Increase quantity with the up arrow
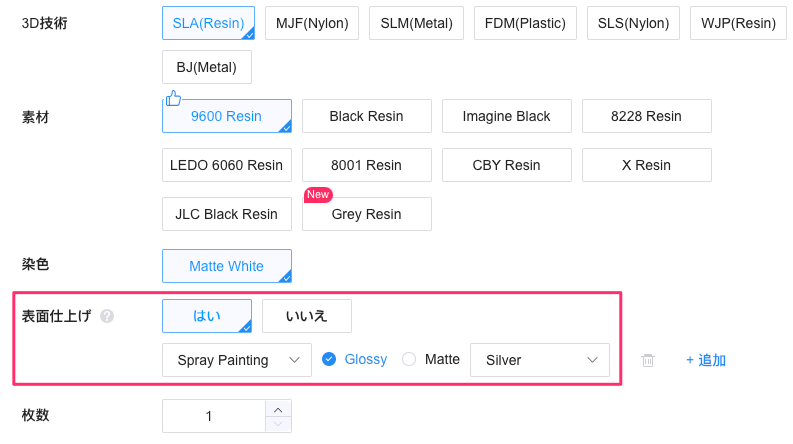The image size is (793, 444). coord(278,408)
